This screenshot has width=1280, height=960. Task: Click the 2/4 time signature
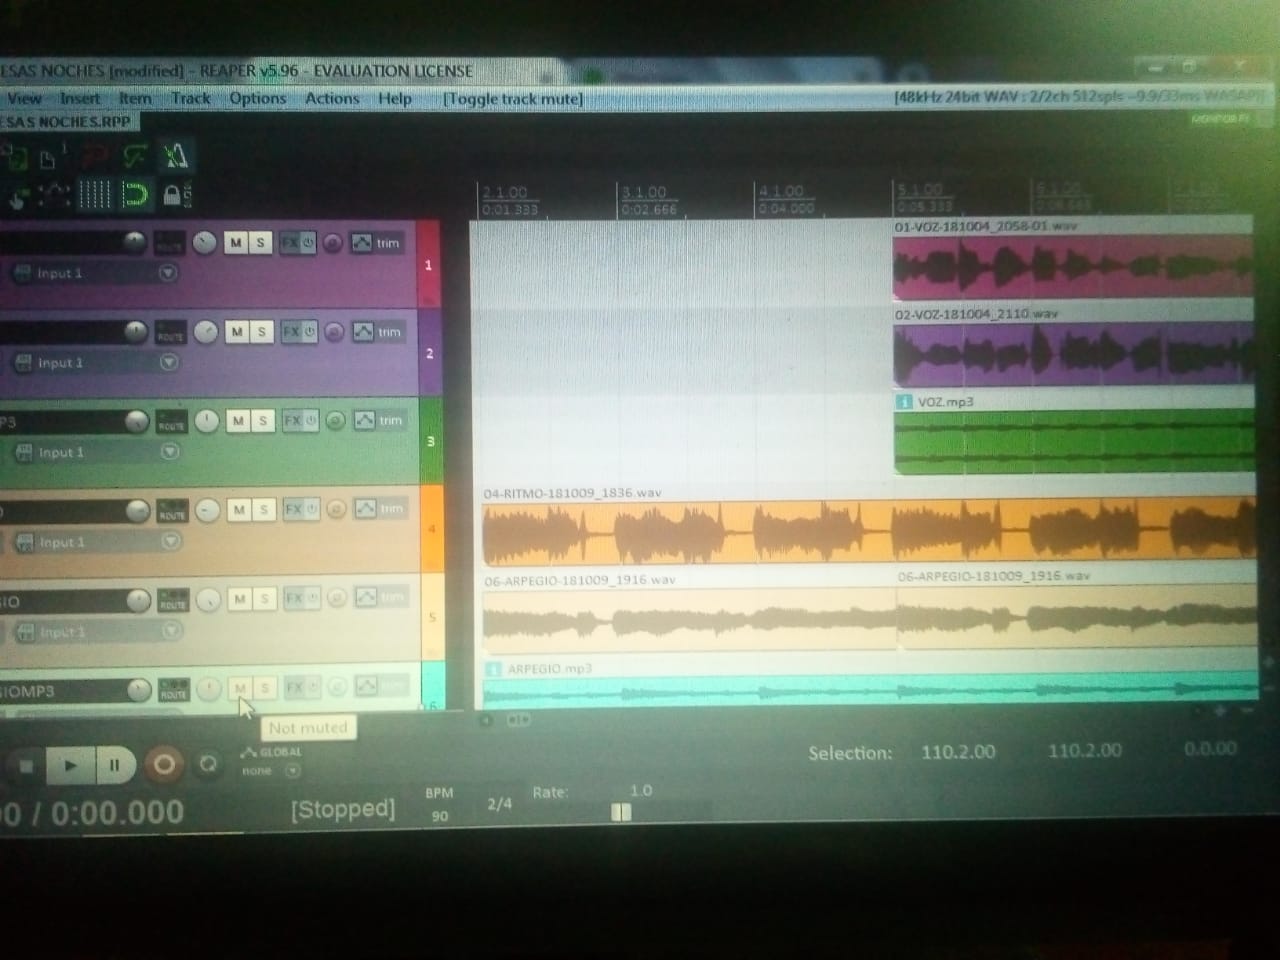pos(500,804)
